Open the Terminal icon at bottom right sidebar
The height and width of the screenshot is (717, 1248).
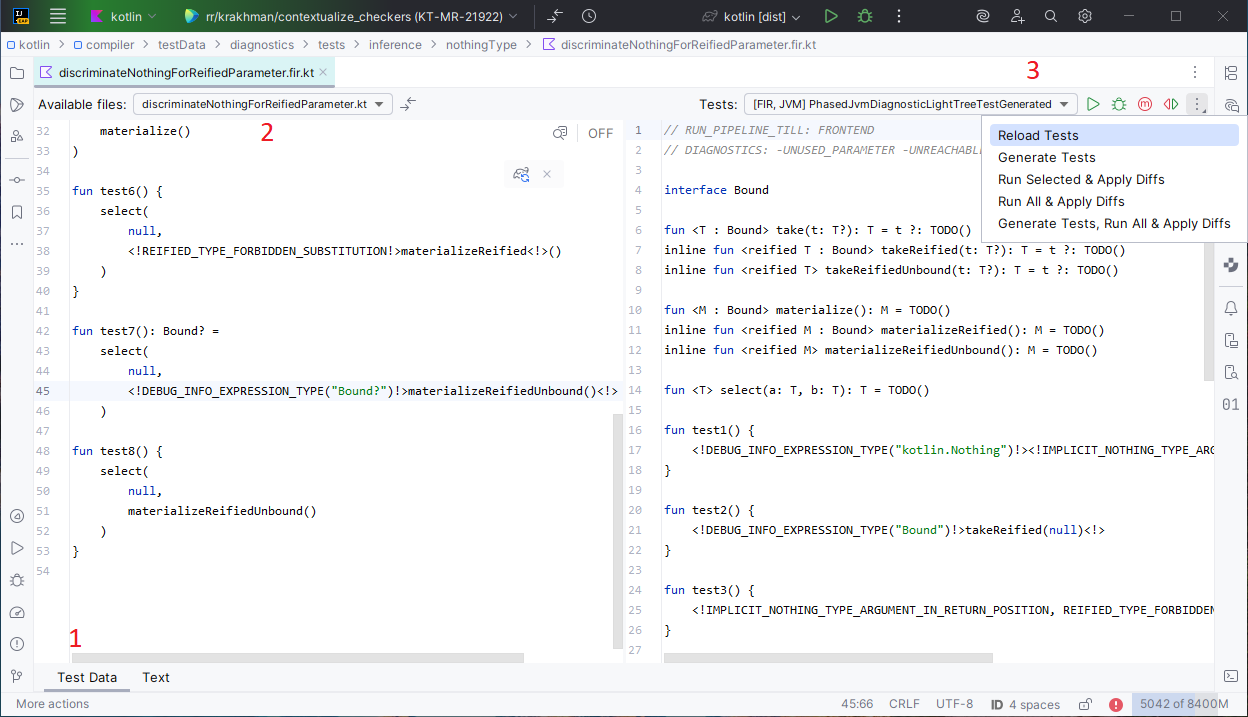[1231, 676]
